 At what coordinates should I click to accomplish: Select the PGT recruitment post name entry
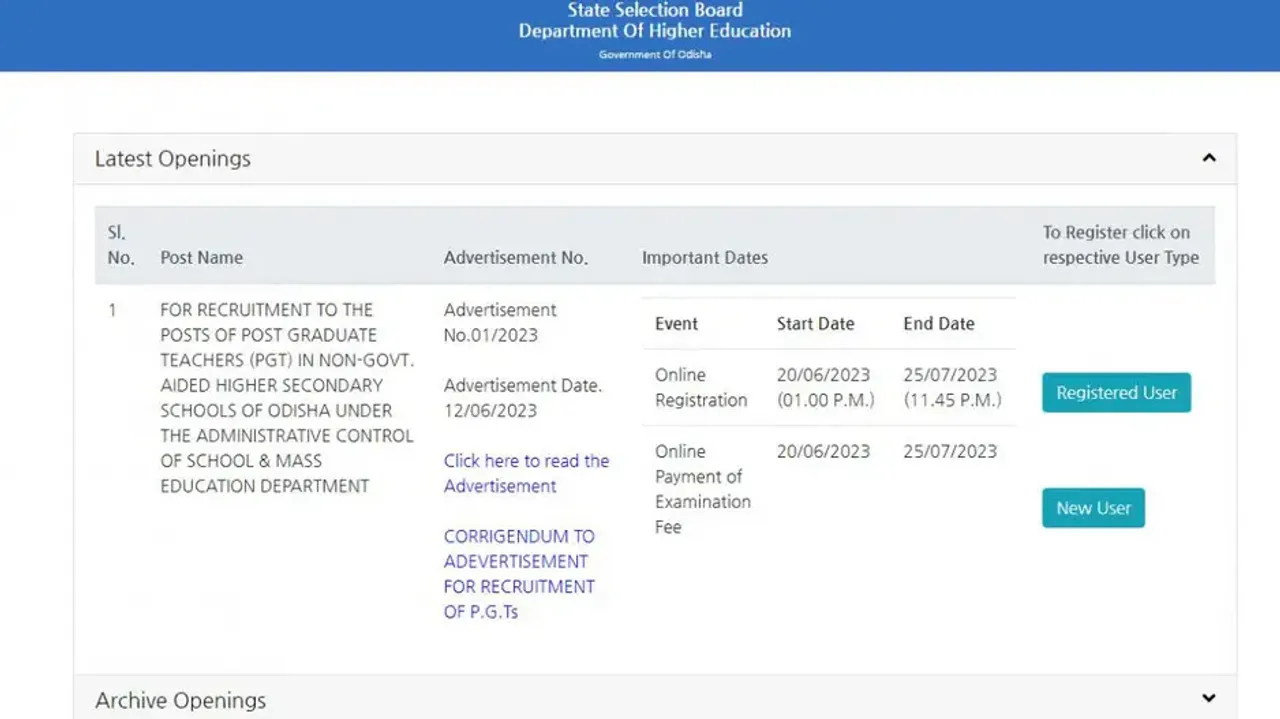[287, 397]
